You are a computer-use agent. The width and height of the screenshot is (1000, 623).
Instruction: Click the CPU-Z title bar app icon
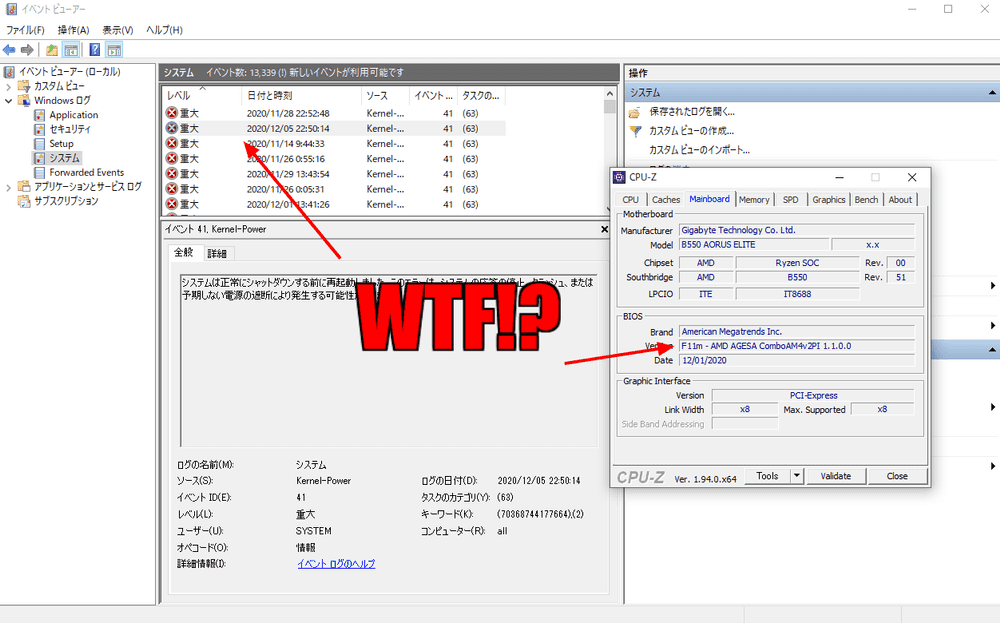619,177
